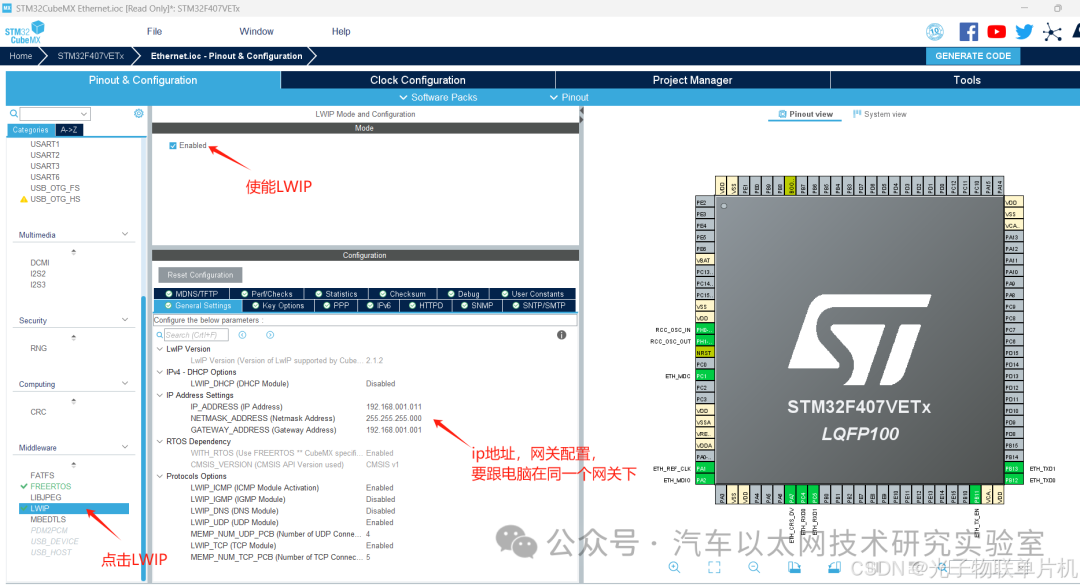This screenshot has height=587, width=1080.
Task: Open STM32CubeMX YouTube channel icon
Action: pos(996,31)
